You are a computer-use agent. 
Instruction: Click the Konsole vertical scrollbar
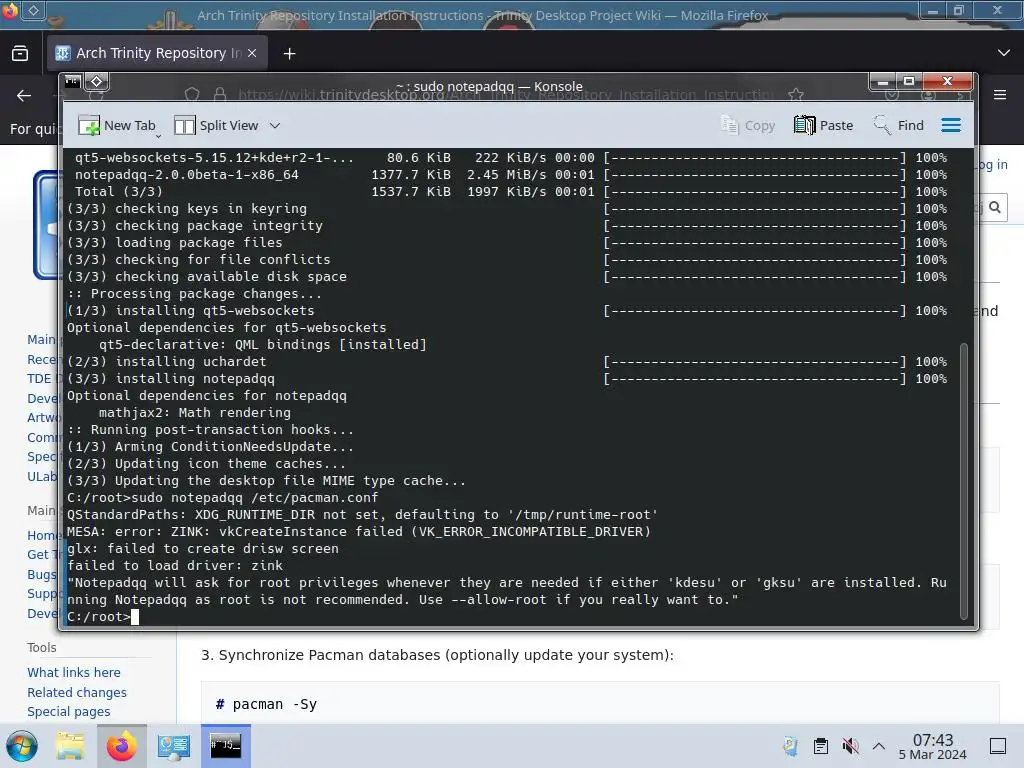pyautogui.click(x=964, y=481)
